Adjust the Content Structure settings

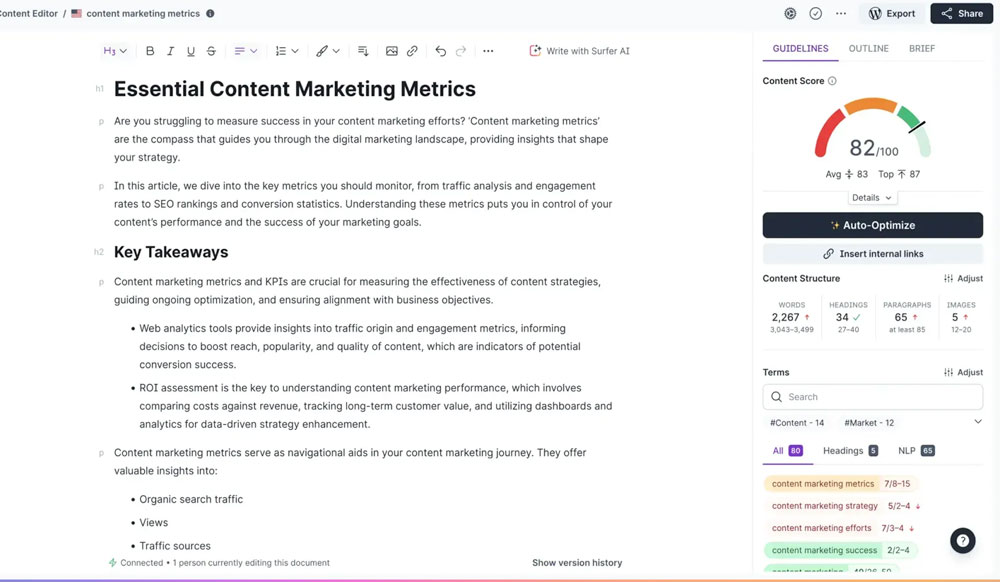click(963, 279)
